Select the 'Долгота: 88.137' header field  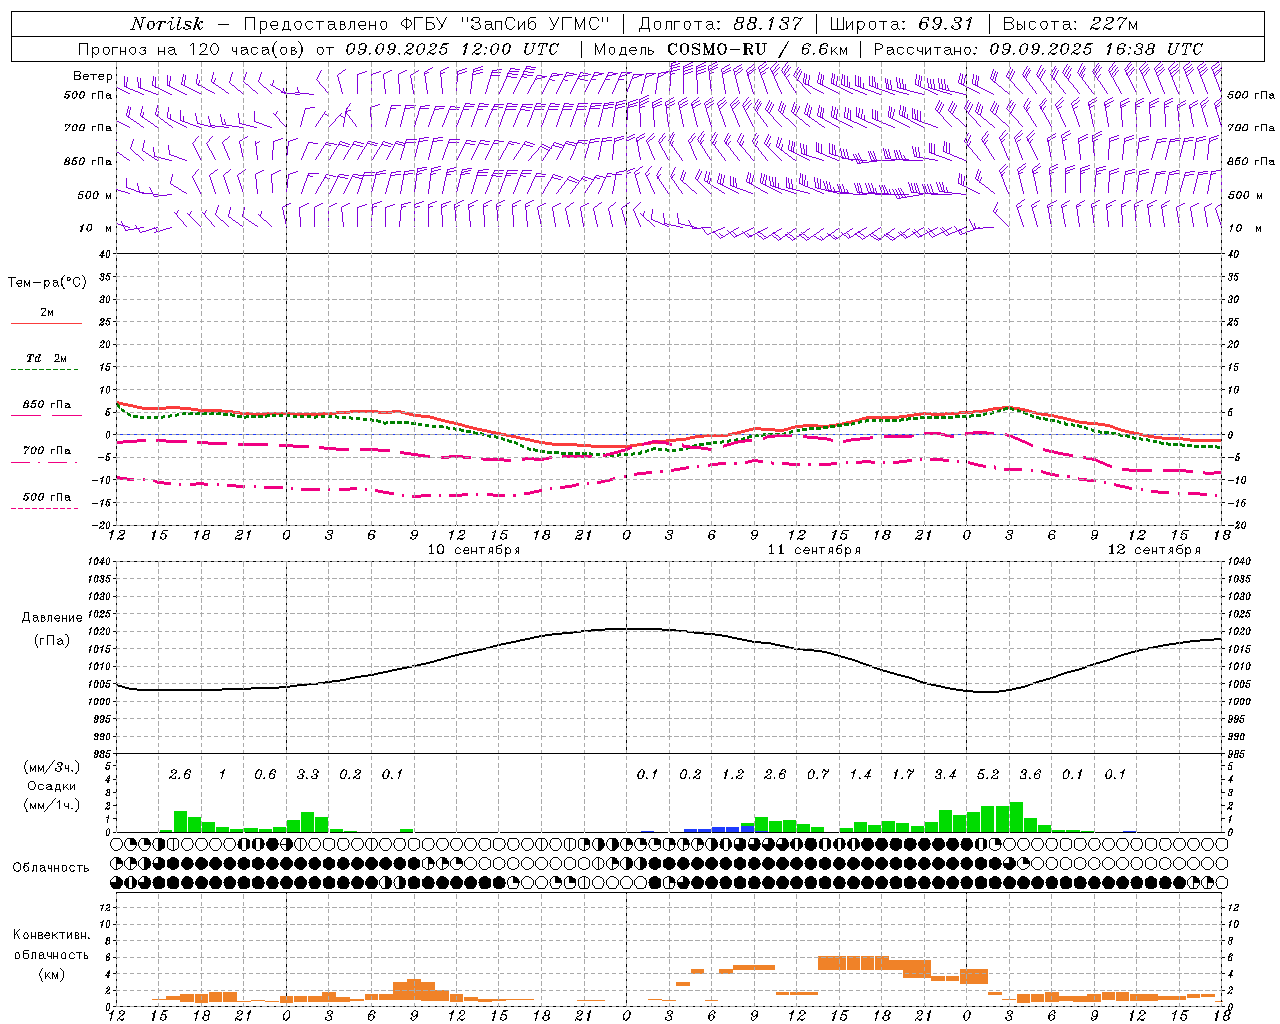(x=720, y=24)
